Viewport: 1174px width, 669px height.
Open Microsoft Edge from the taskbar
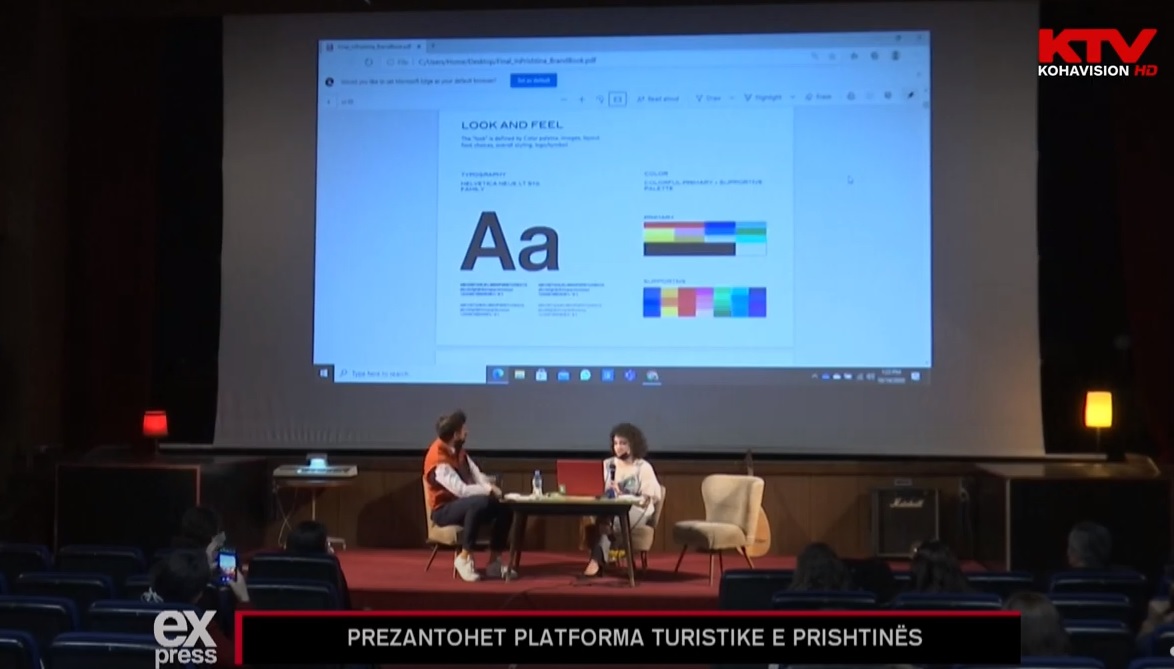[498, 375]
